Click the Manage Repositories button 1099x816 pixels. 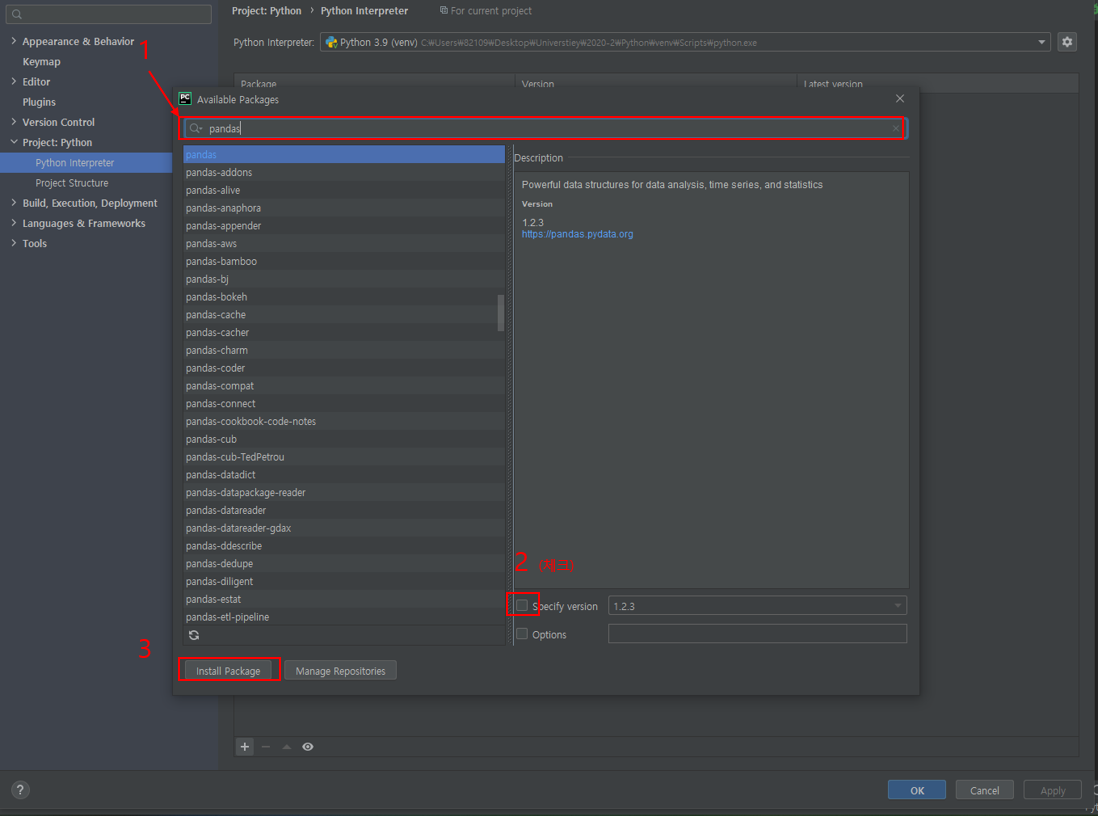(340, 671)
